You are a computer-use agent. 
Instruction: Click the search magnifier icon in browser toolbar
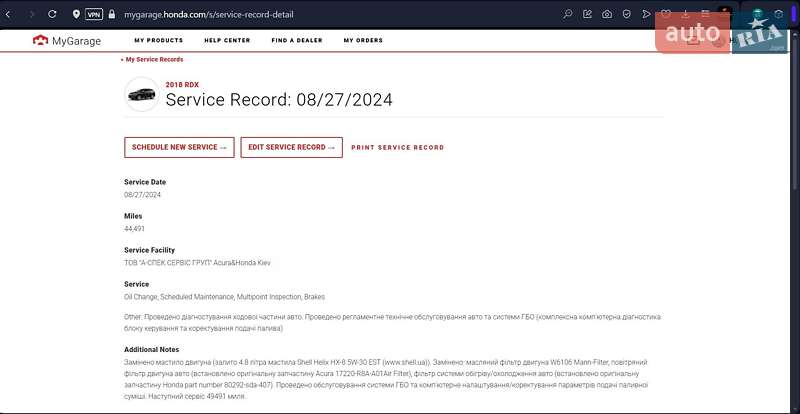(568, 15)
